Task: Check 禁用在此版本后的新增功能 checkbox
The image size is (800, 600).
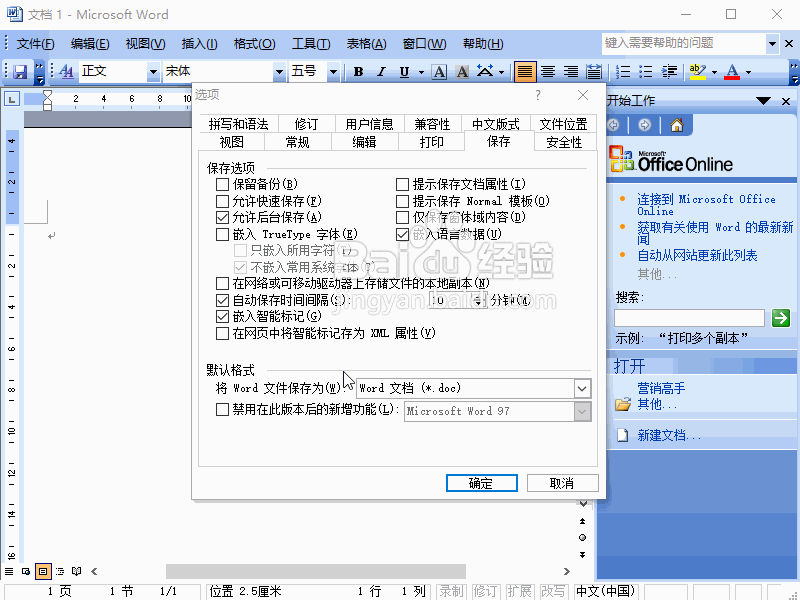Action: point(222,410)
